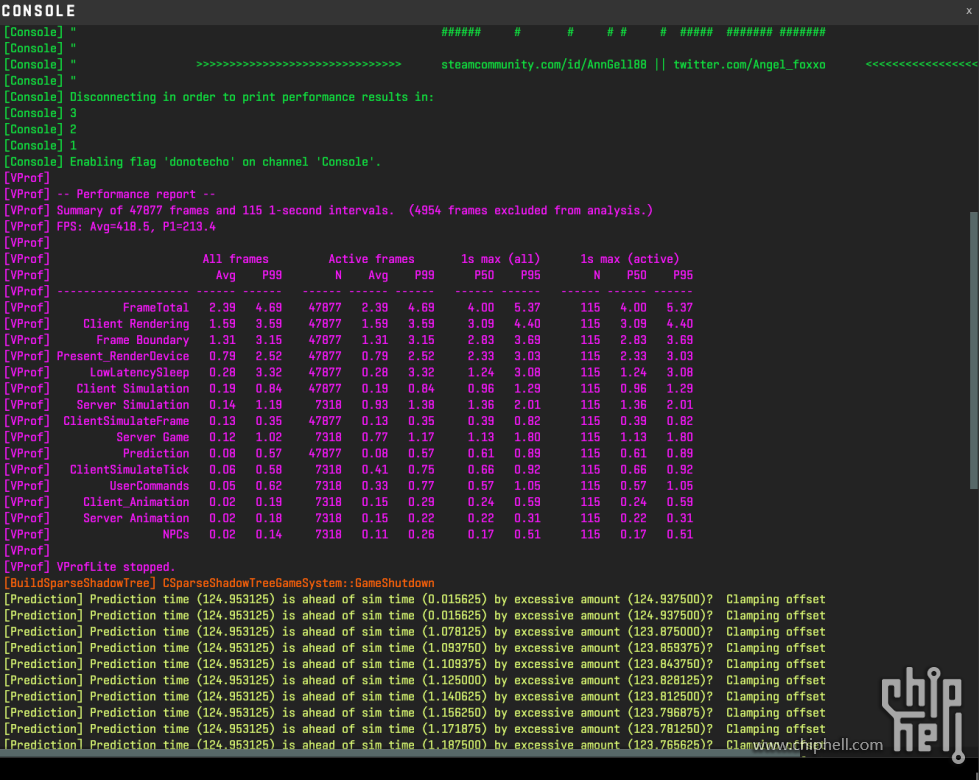Click the 47877 frame count in the FrameTotal row
Image resolution: width=979 pixels, height=780 pixels.
(325, 308)
